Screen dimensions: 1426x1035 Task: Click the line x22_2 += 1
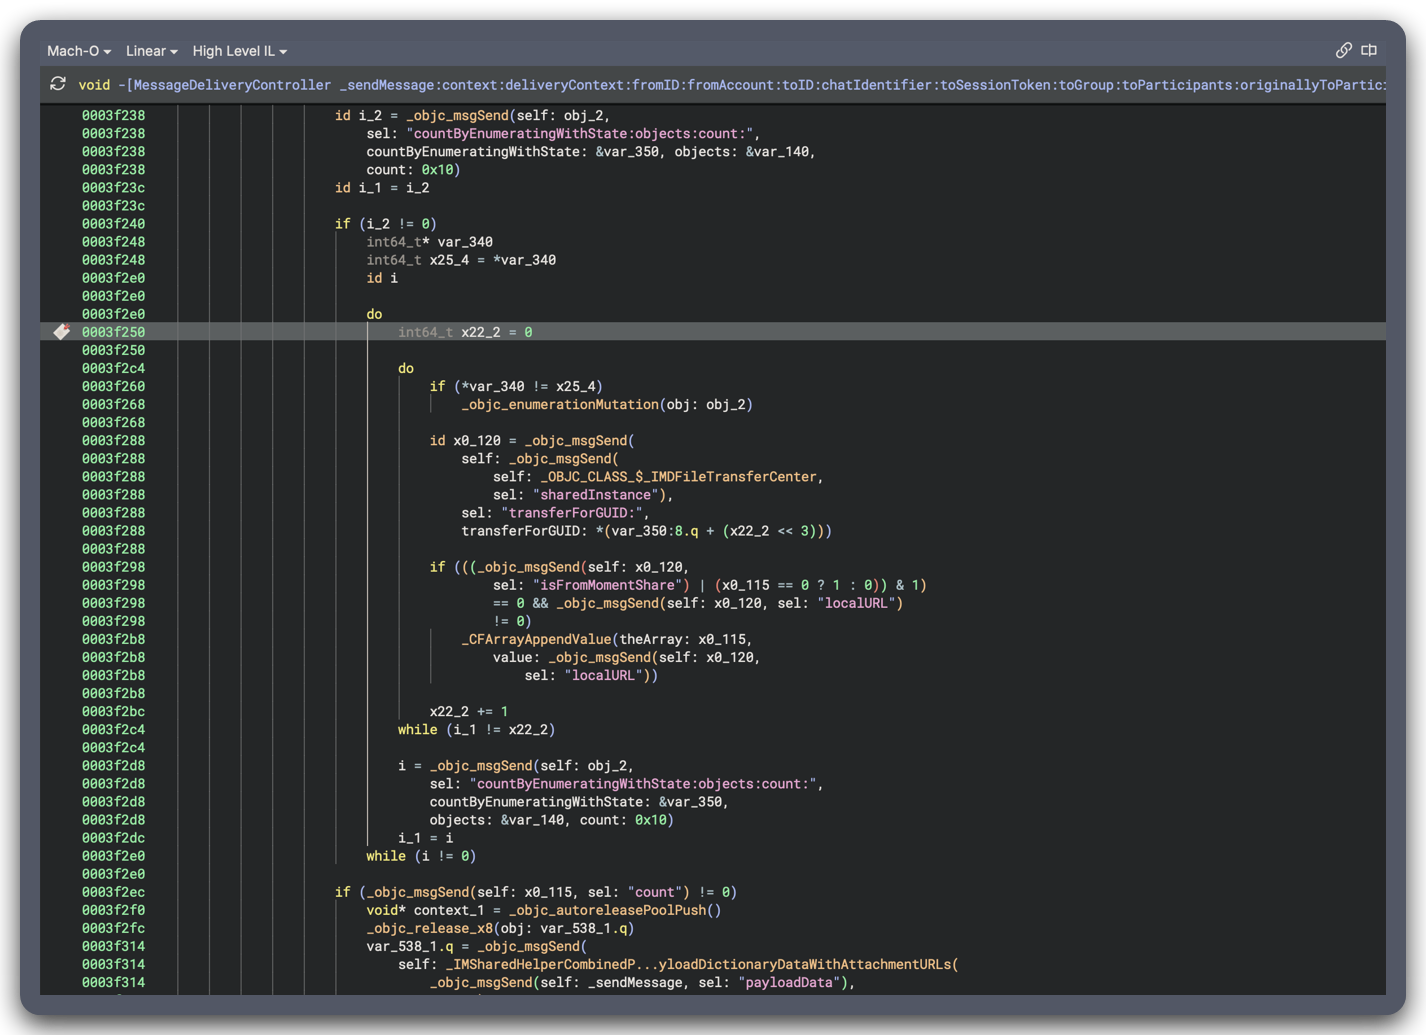469,712
